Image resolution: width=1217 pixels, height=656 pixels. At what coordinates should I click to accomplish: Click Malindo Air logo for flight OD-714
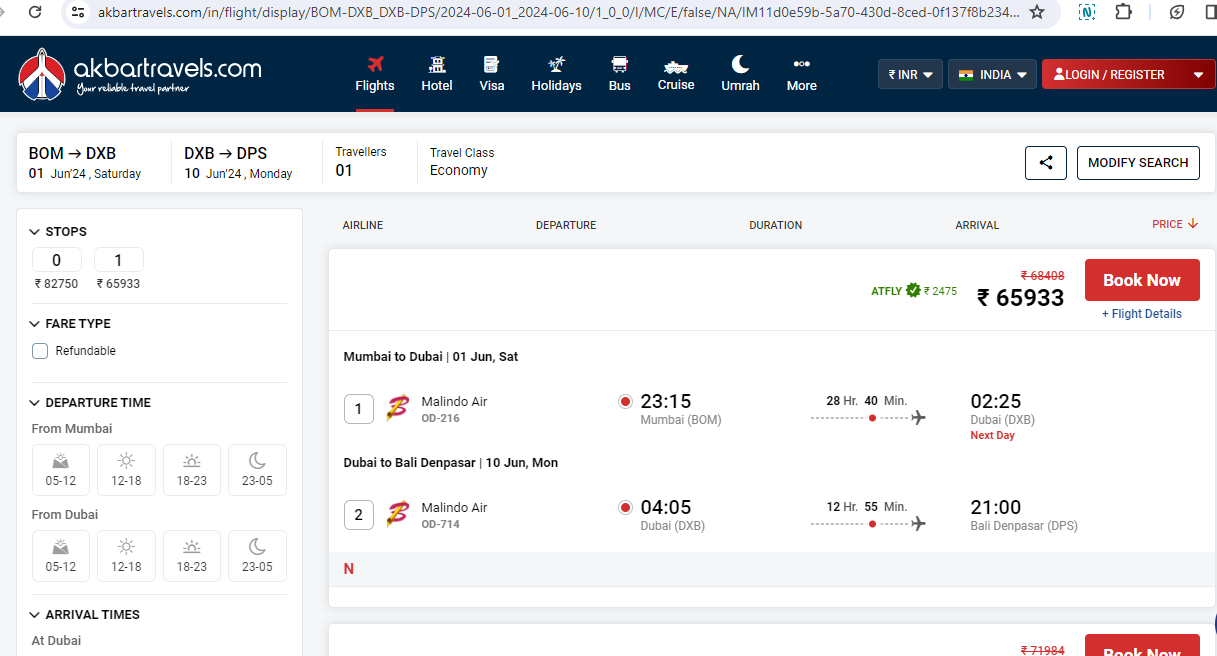[x=398, y=514]
